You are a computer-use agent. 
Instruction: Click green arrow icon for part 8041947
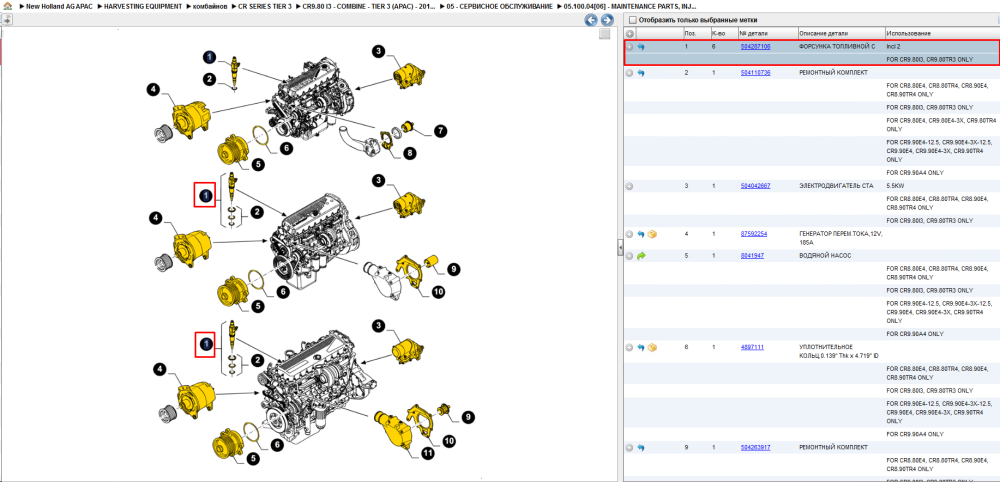tap(641, 256)
